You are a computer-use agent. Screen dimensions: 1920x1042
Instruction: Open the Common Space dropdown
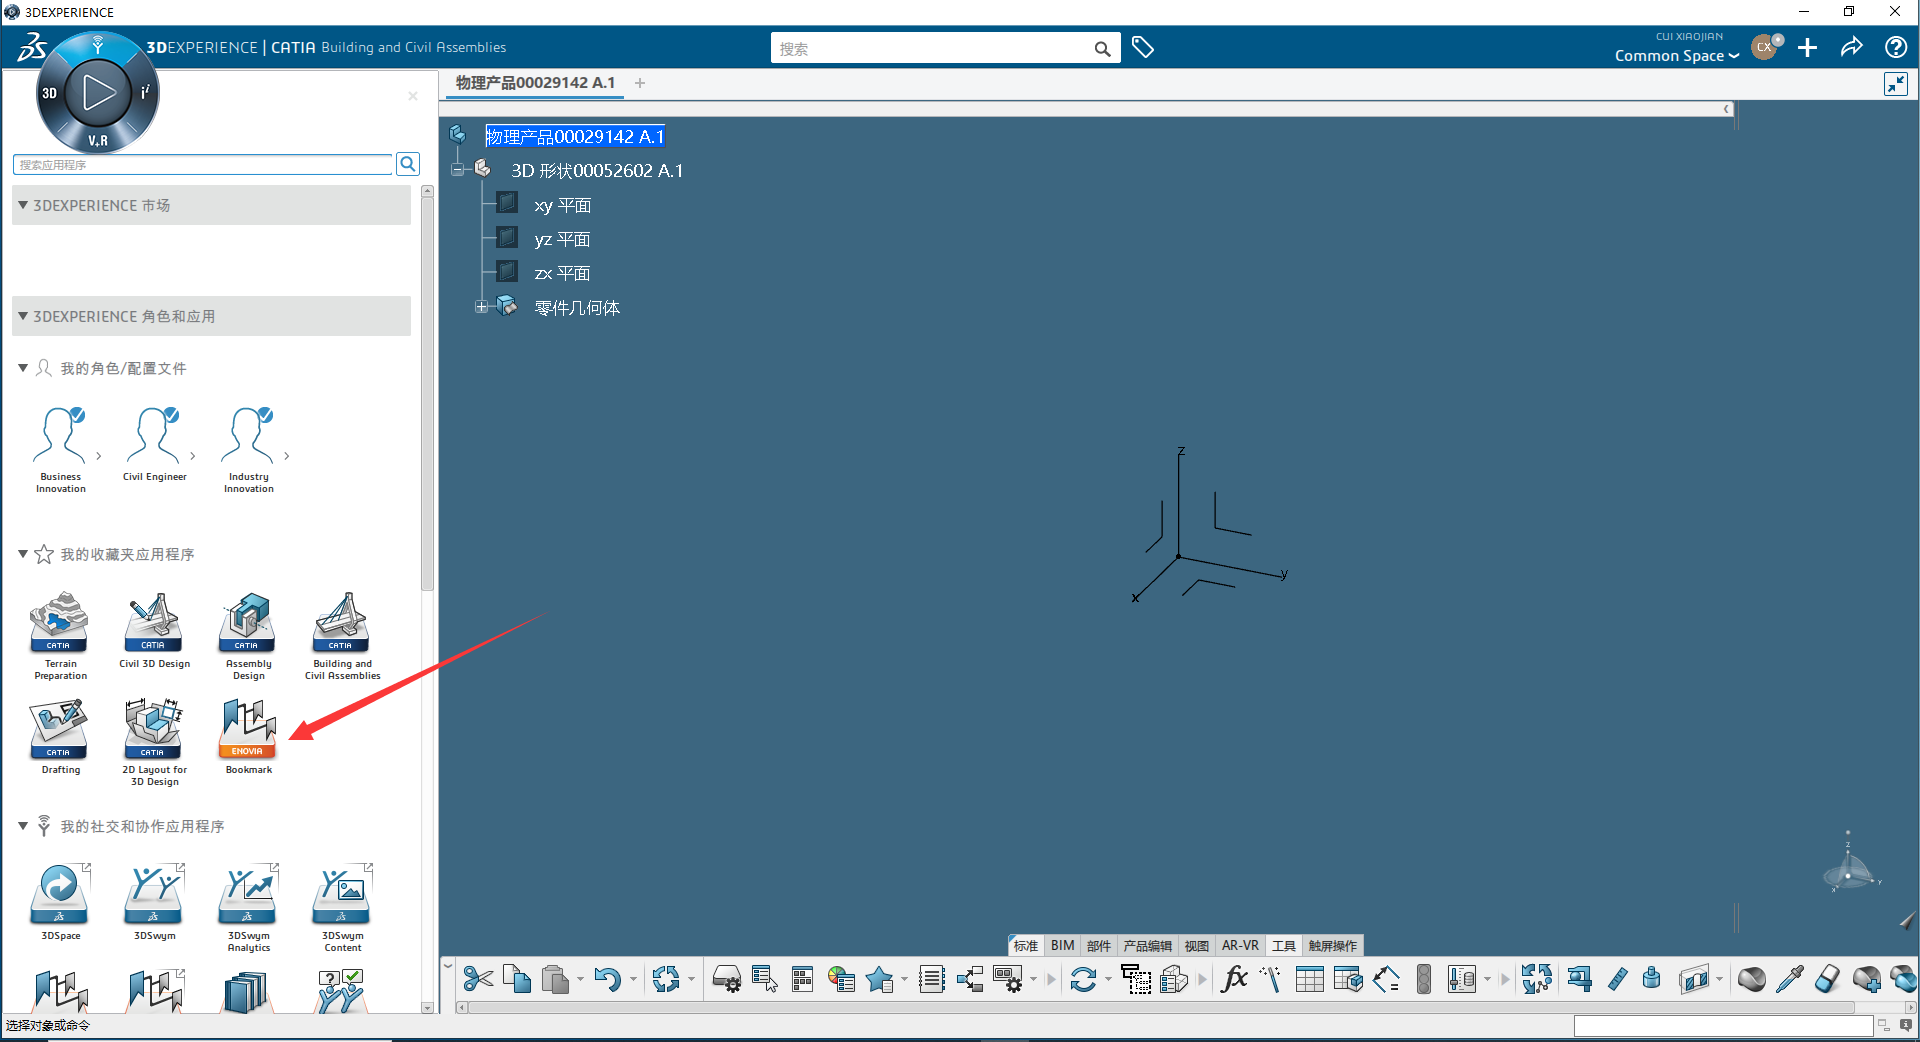(1676, 56)
